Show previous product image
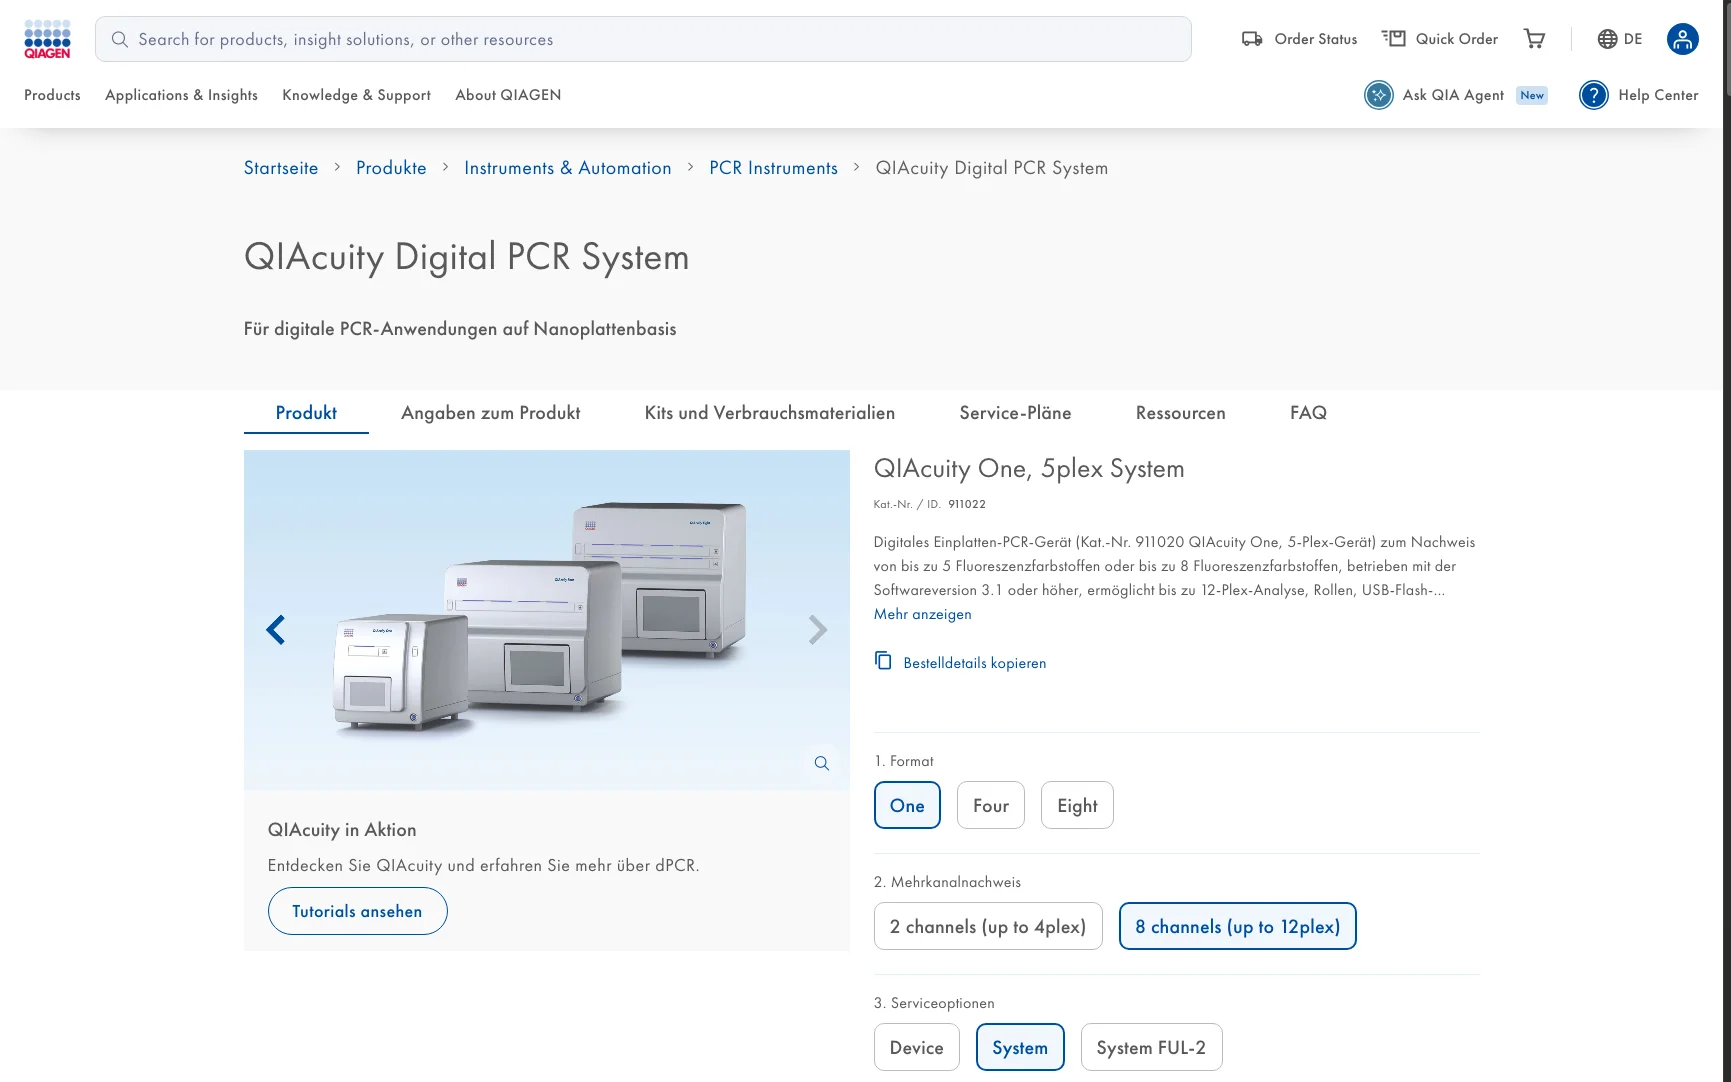Screen dimensions: 1731x1082 276,629
